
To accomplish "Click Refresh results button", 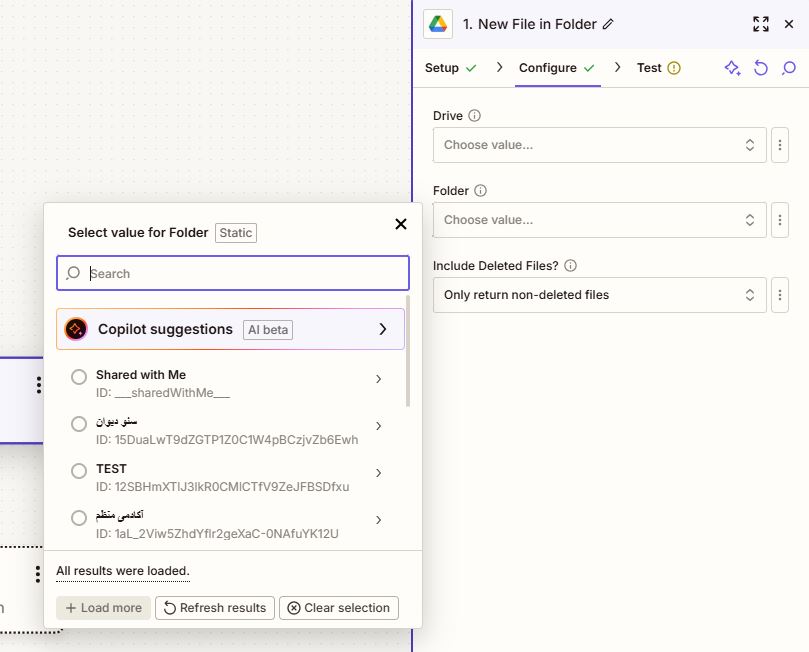I will [x=215, y=608].
